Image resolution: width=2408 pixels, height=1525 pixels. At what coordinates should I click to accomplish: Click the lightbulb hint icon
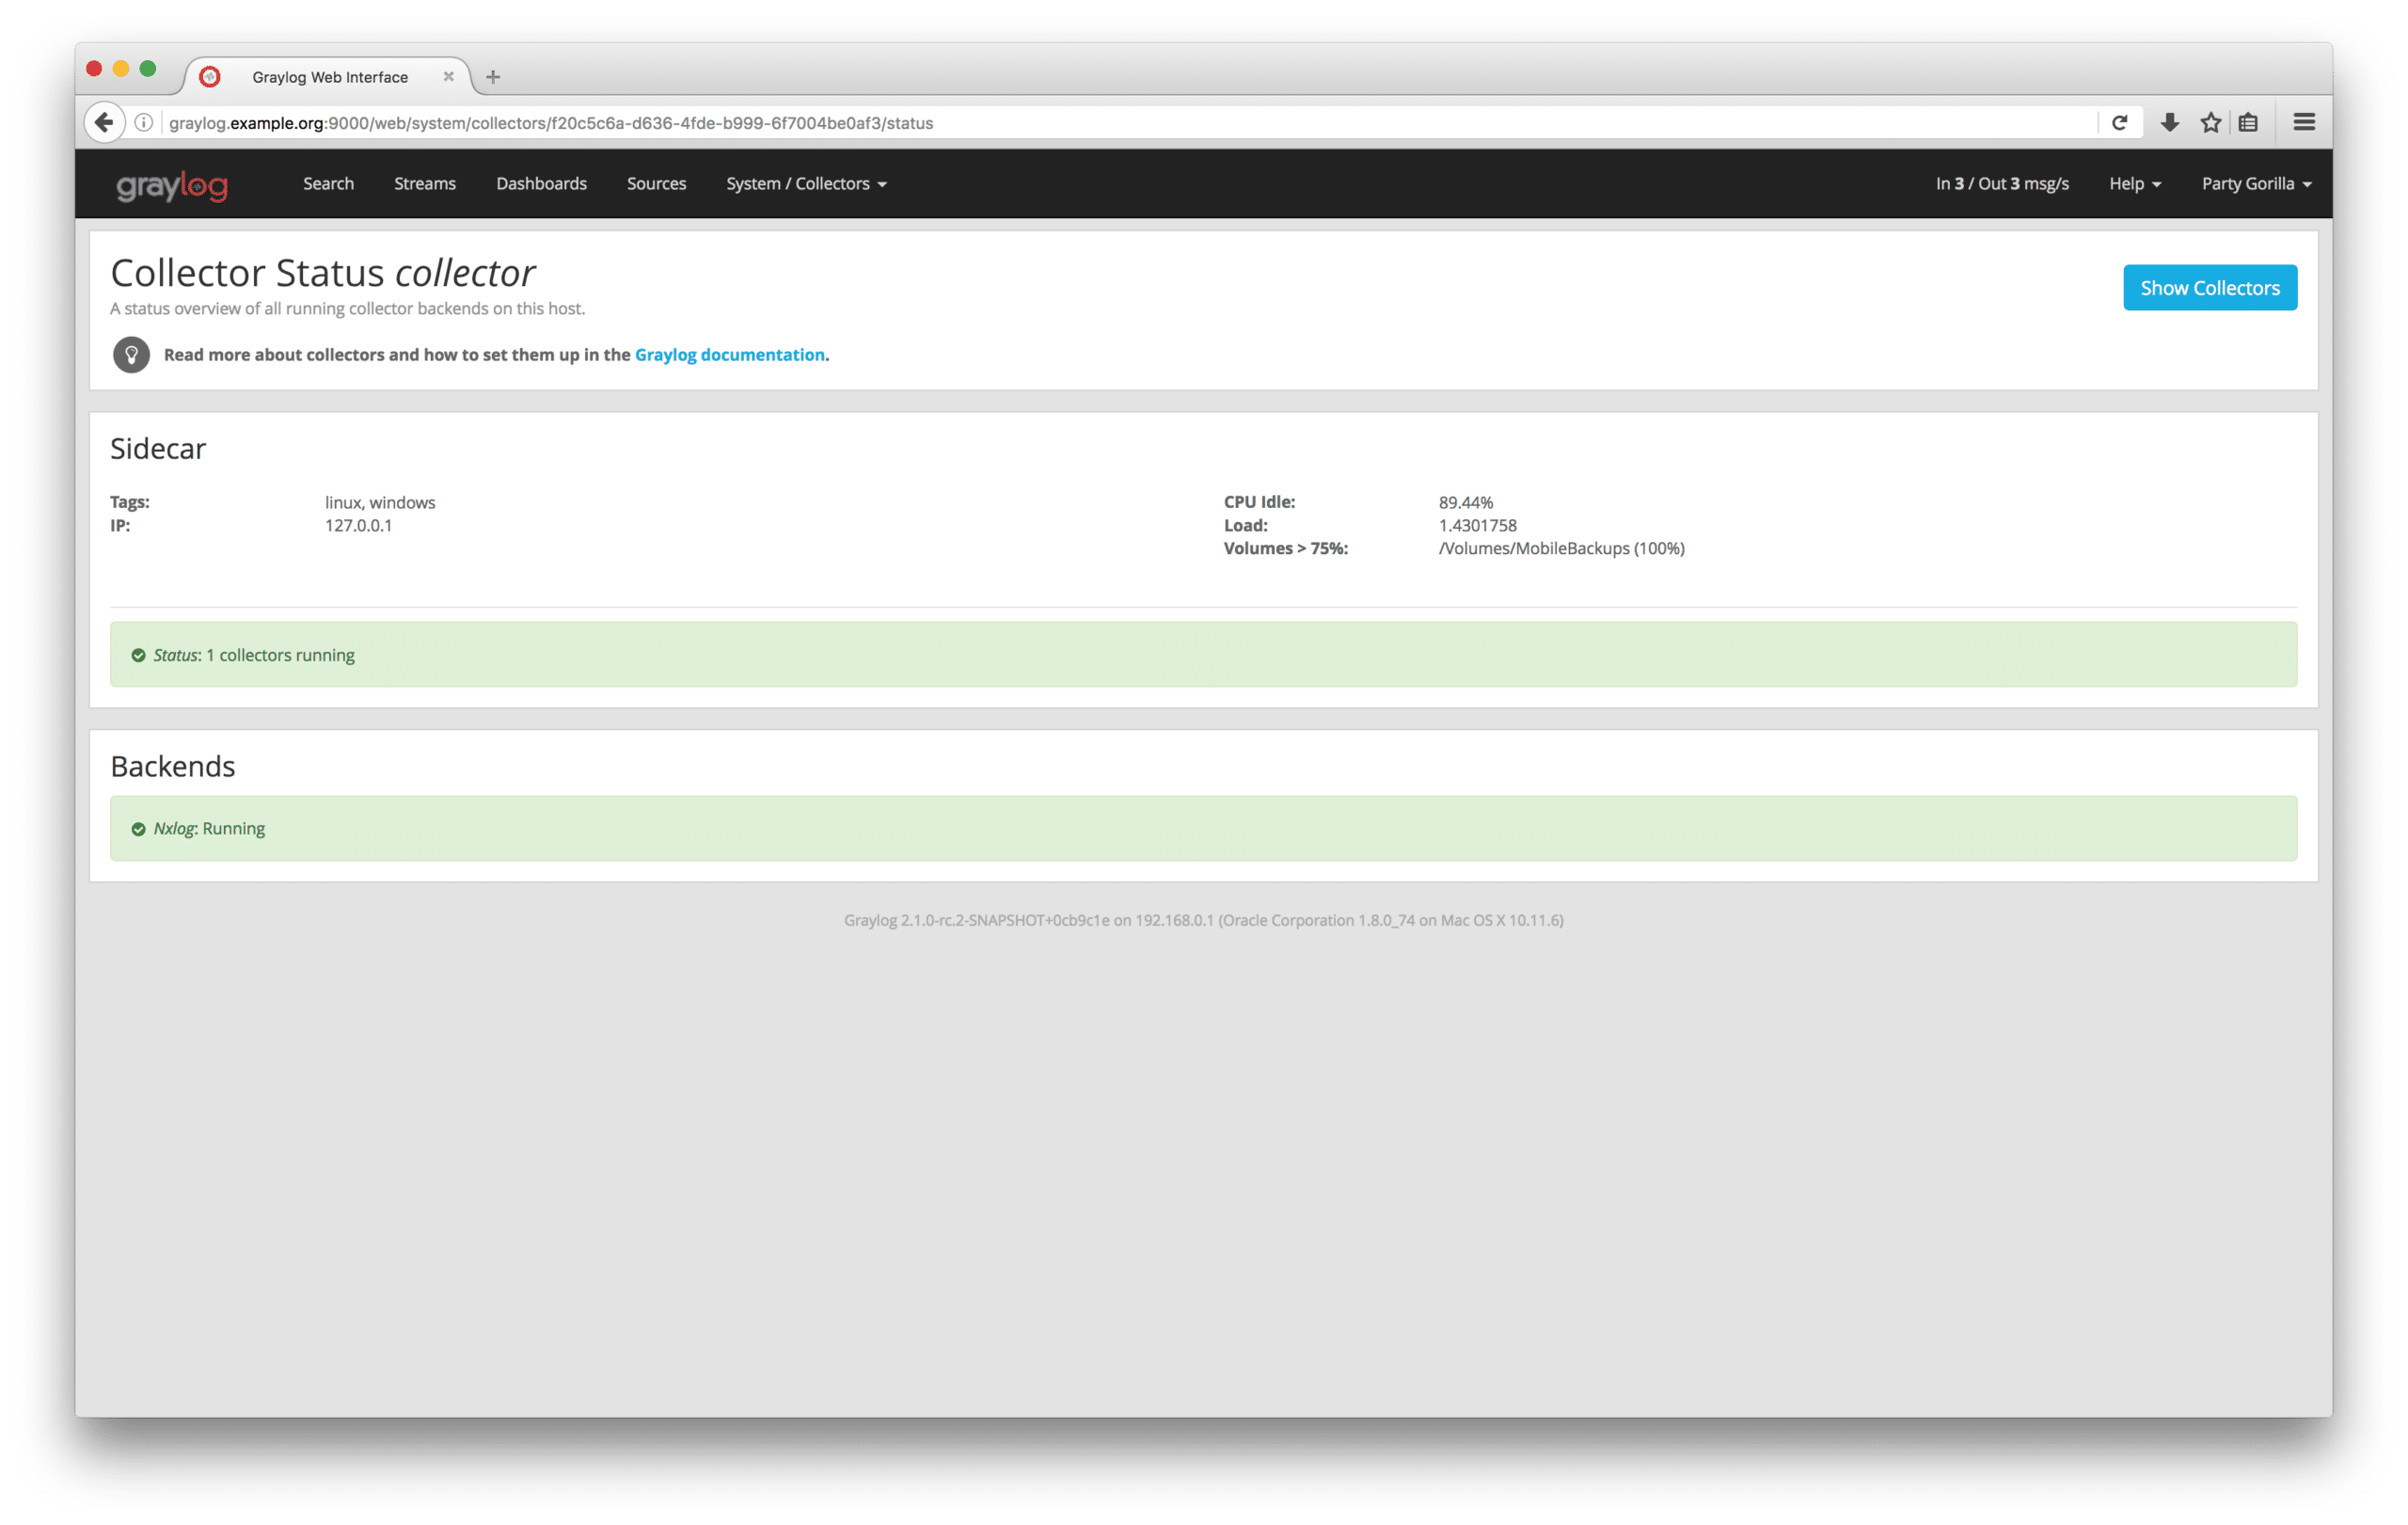point(131,355)
